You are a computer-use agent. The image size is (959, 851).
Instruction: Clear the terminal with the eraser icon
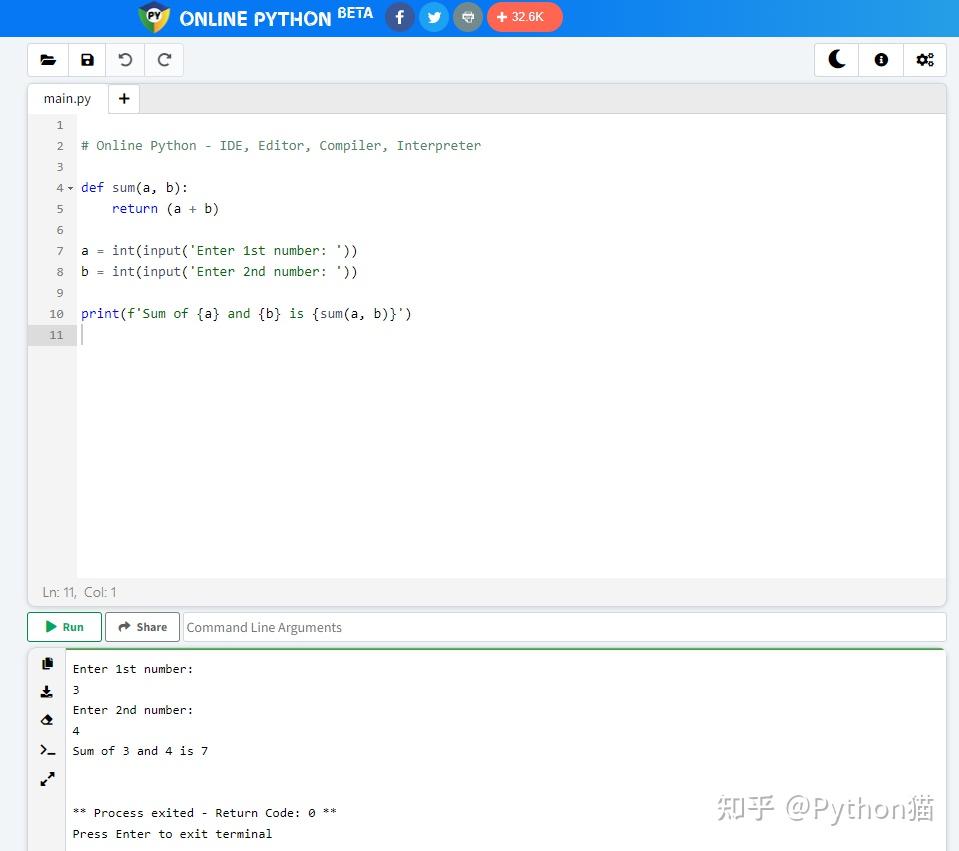tap(47, 720)
